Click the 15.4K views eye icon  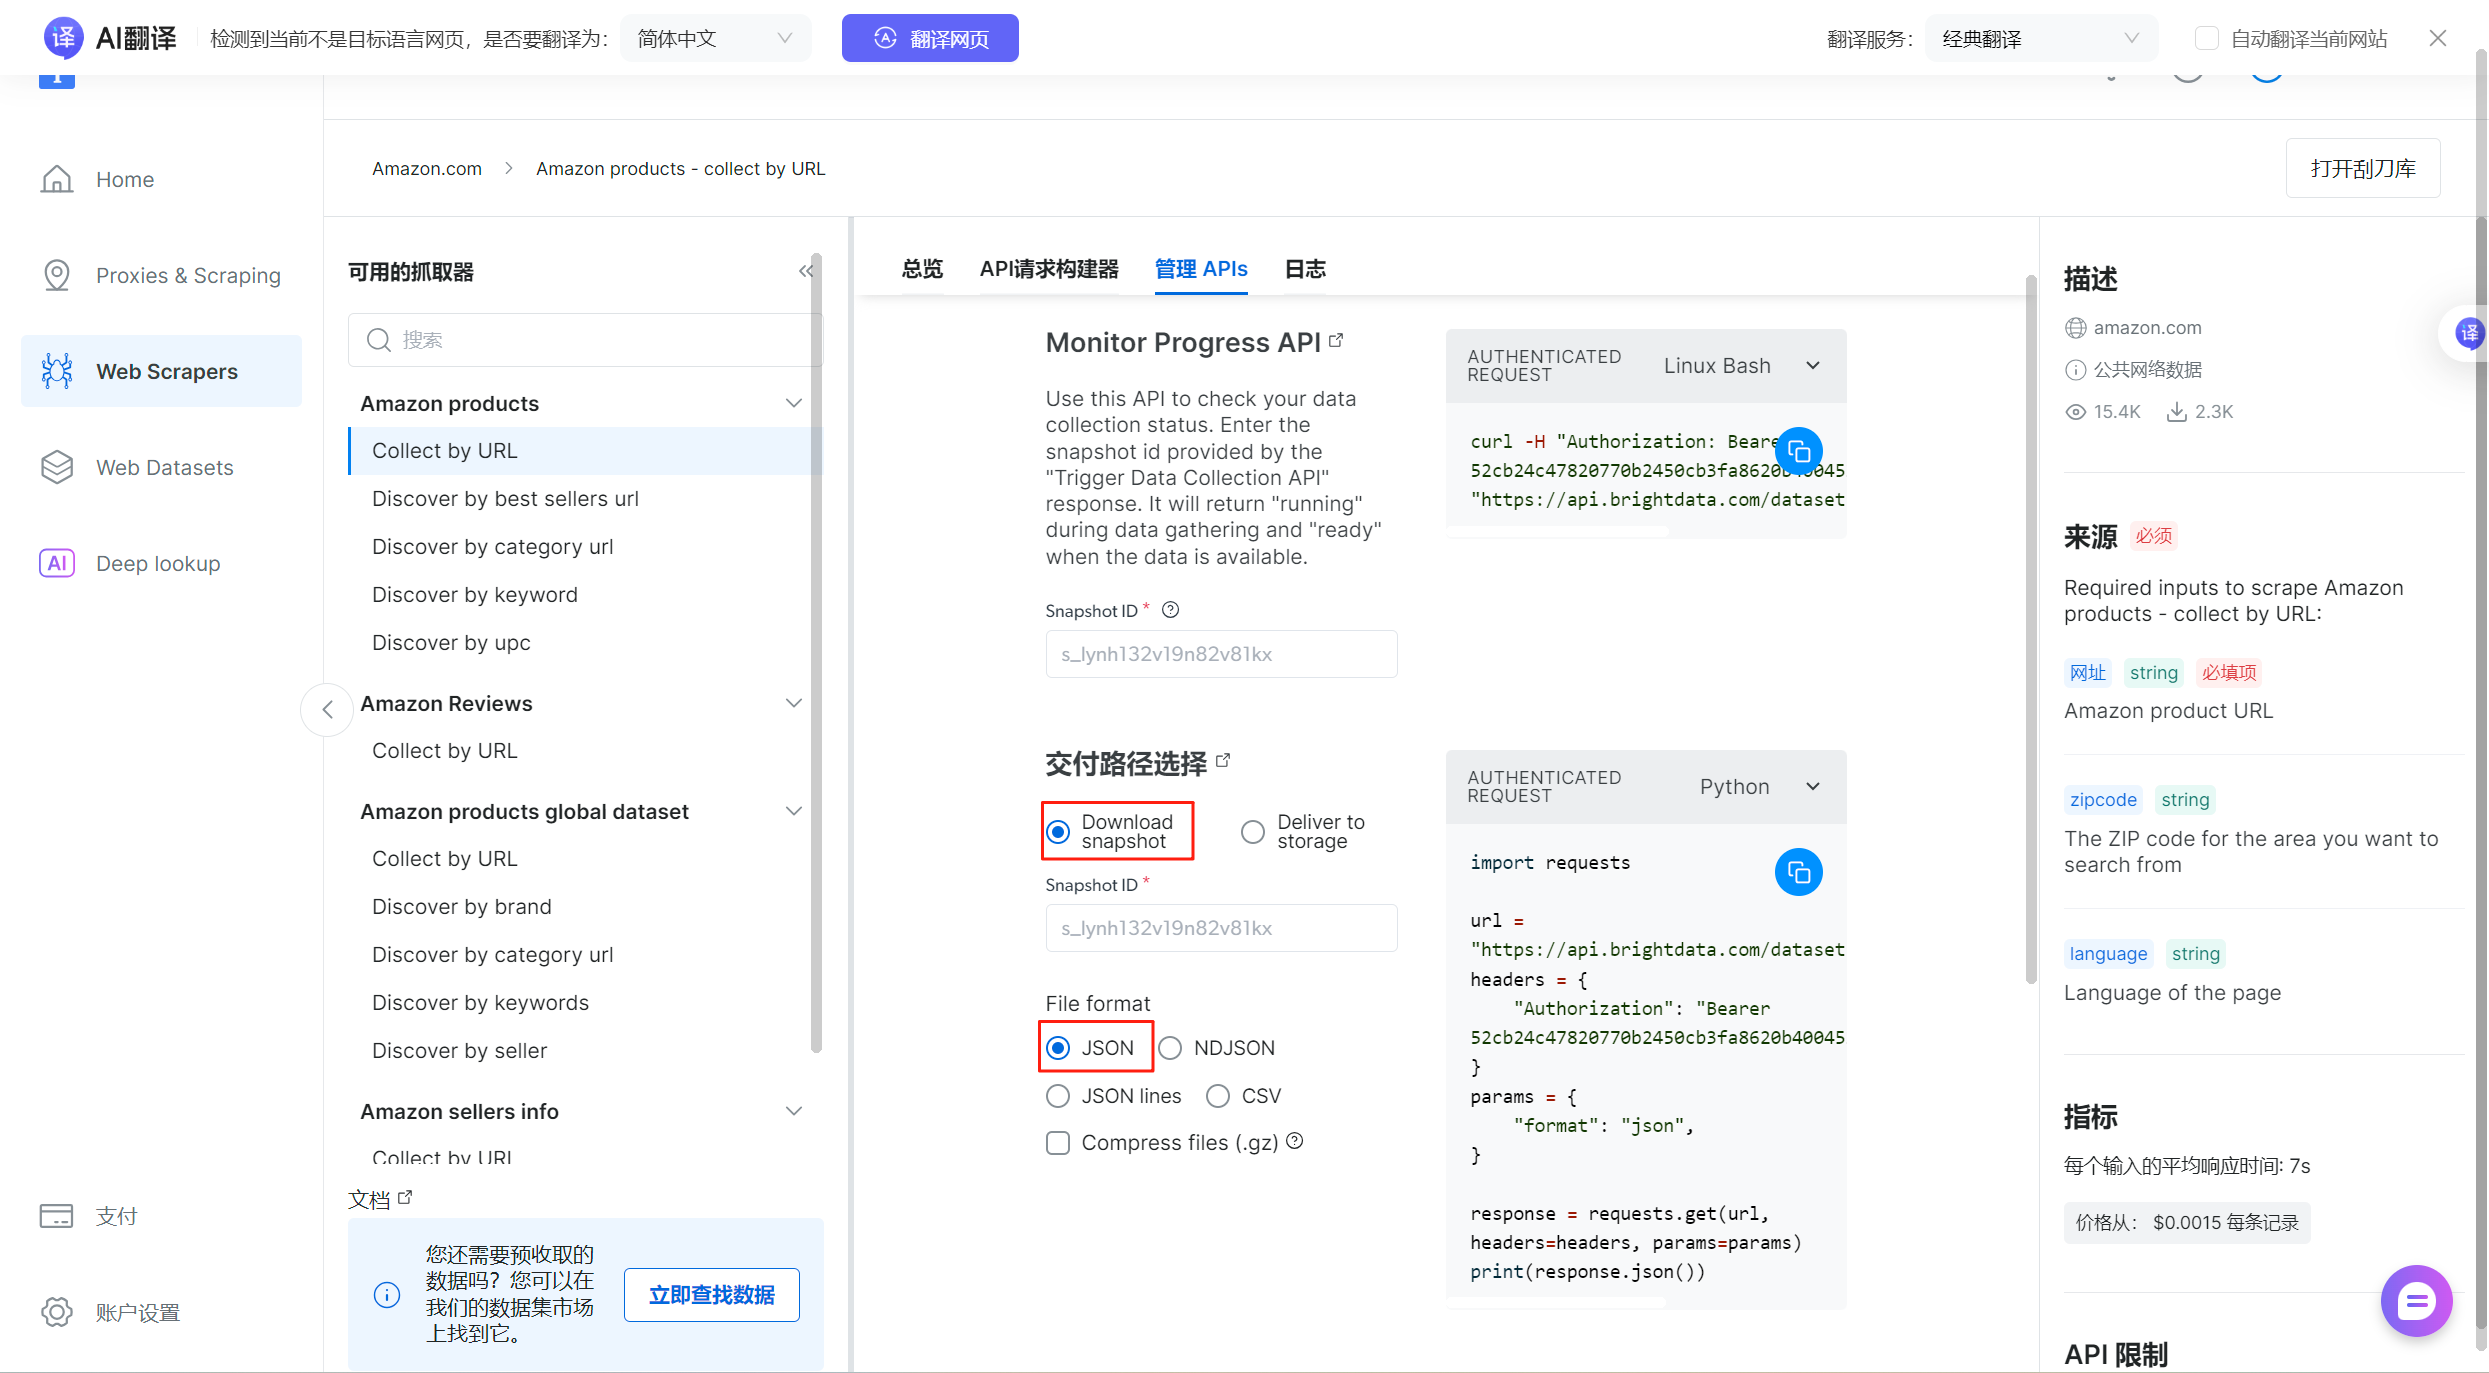click(x=2075, y=412)
